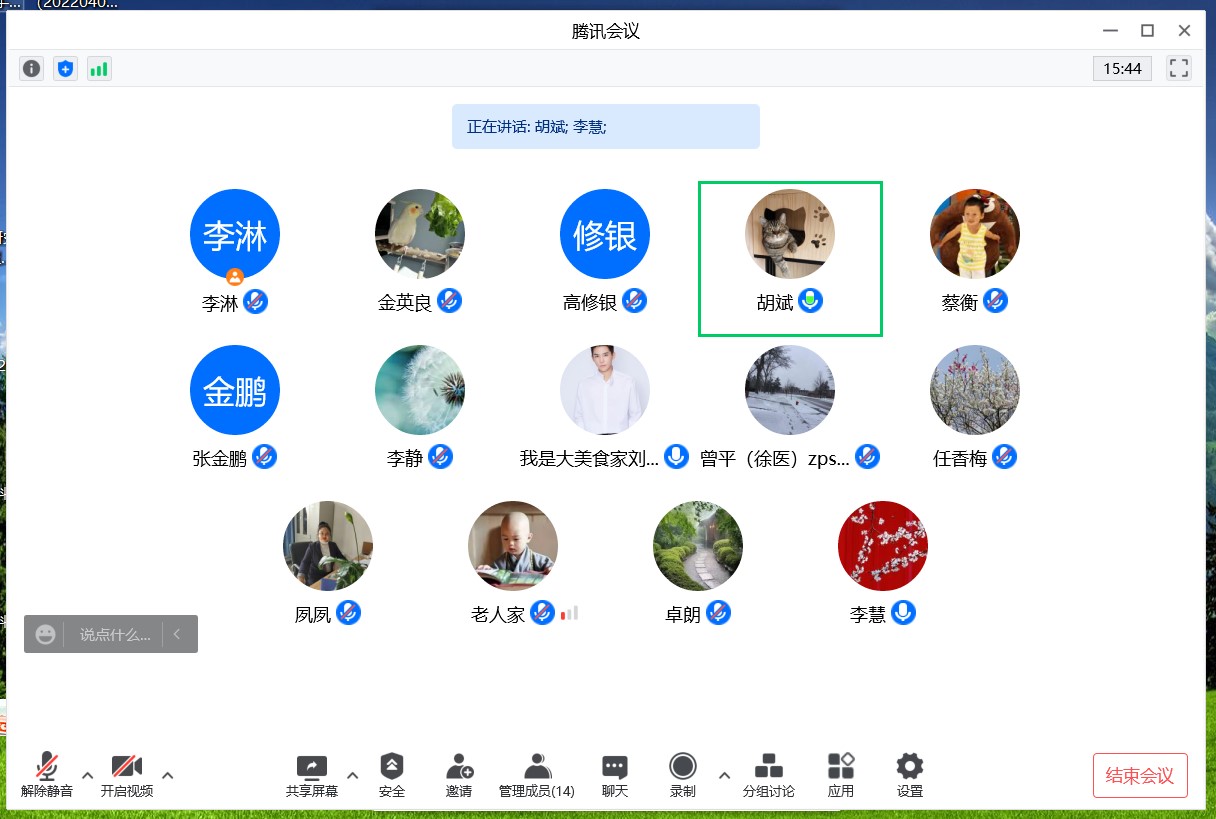Click 李淋's muted microphone icon

[256, 301]
